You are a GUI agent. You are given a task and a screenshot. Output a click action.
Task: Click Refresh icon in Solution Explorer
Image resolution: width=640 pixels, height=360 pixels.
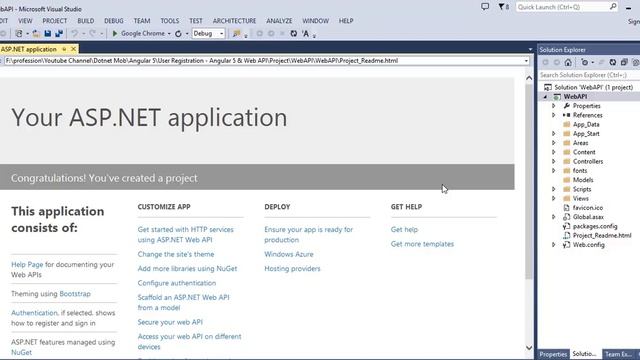pos(613,62)
